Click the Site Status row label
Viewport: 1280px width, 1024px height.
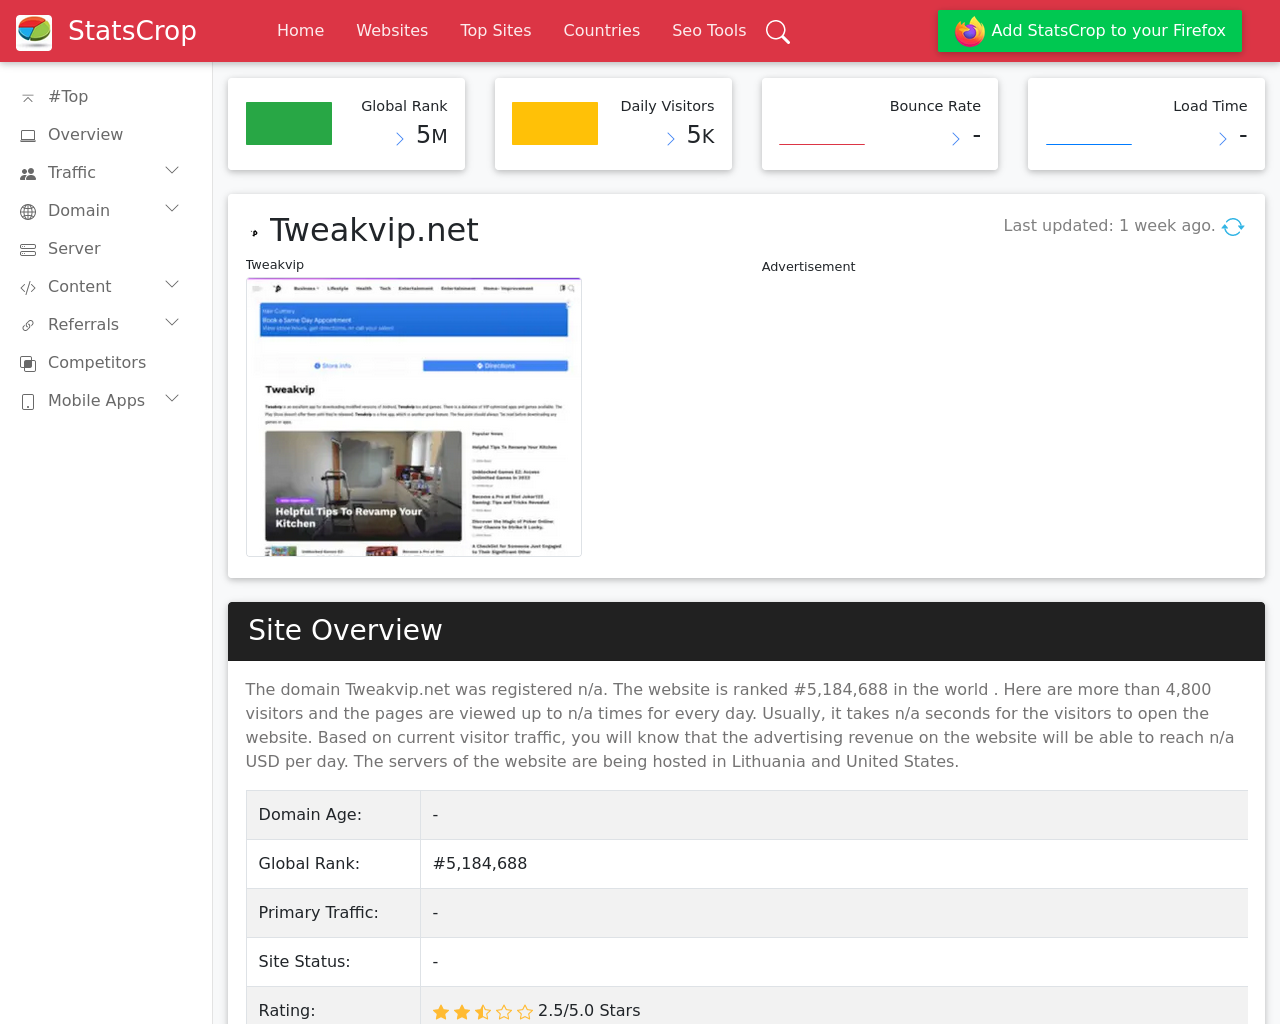[304, 962]
